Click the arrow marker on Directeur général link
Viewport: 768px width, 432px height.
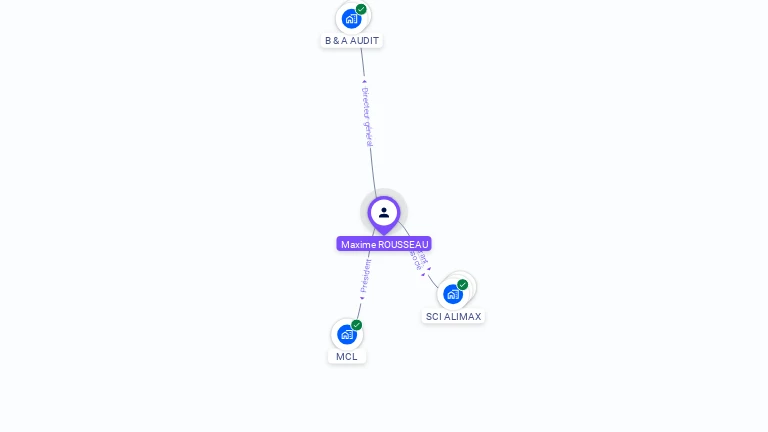pos(364,81)
